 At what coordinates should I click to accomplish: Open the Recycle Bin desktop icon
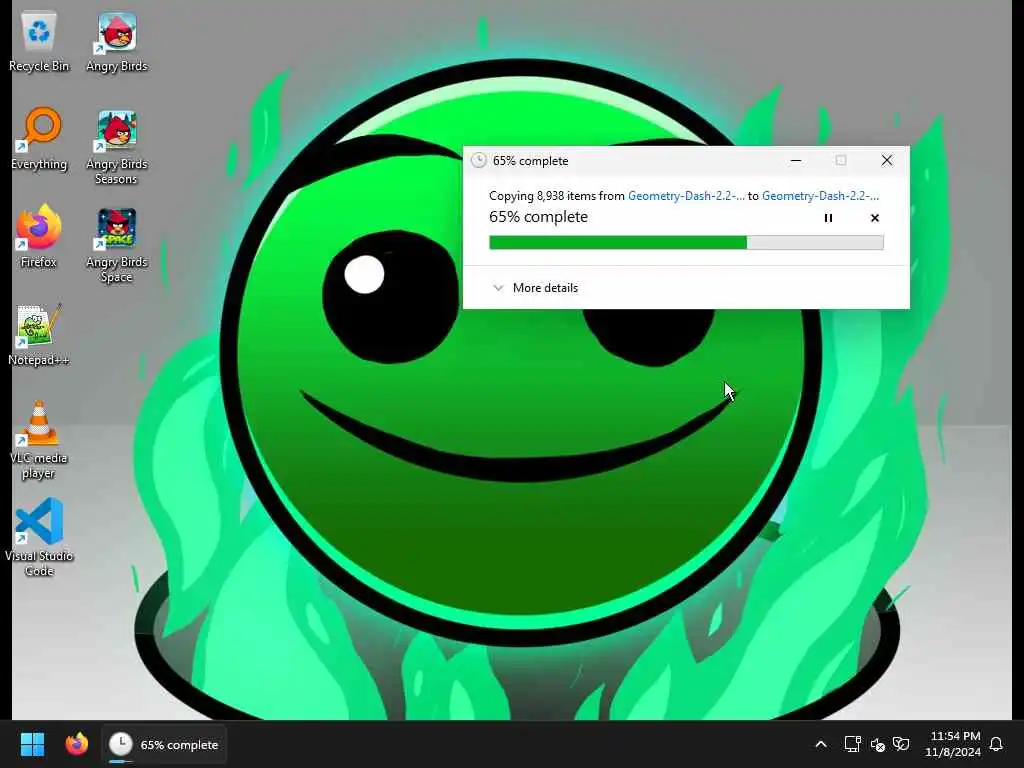[x=39, y=42]
